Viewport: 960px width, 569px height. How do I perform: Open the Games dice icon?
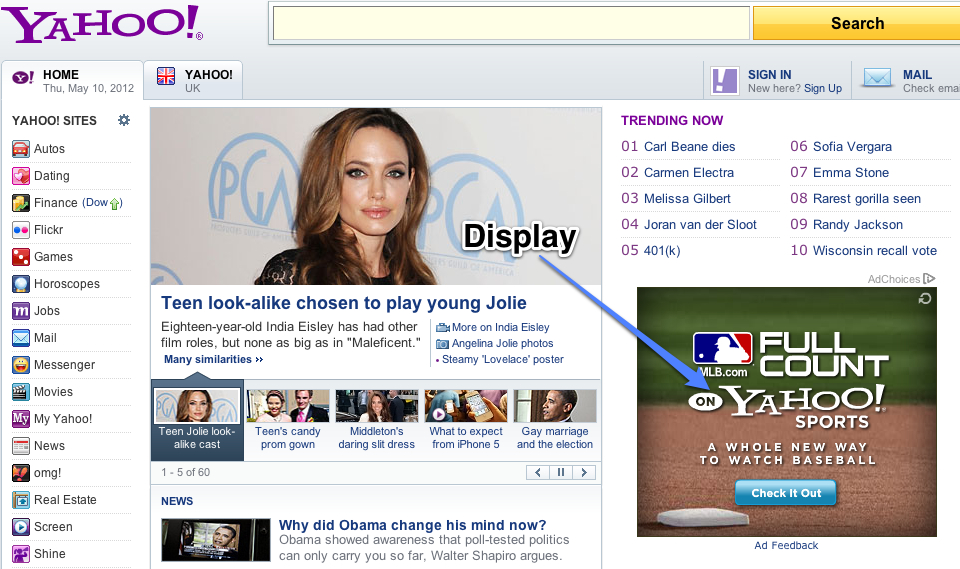(x=21, y=257)
